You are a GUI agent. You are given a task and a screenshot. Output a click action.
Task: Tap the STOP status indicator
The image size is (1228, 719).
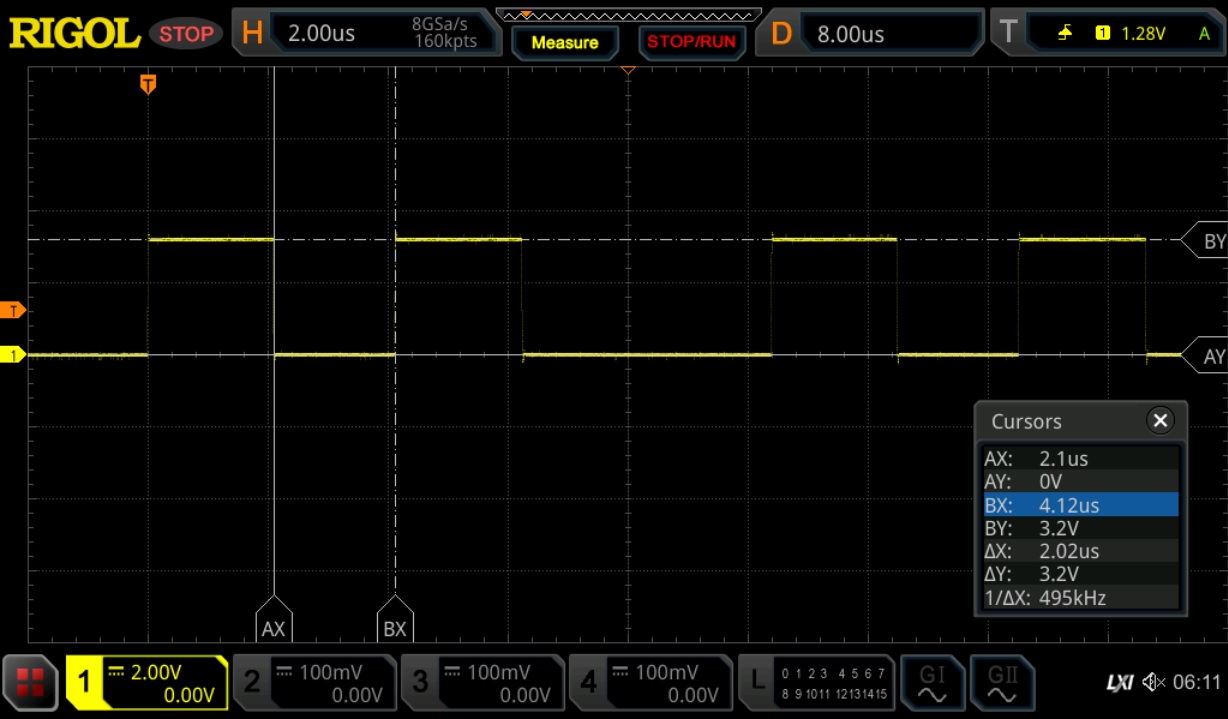[186, 33]
